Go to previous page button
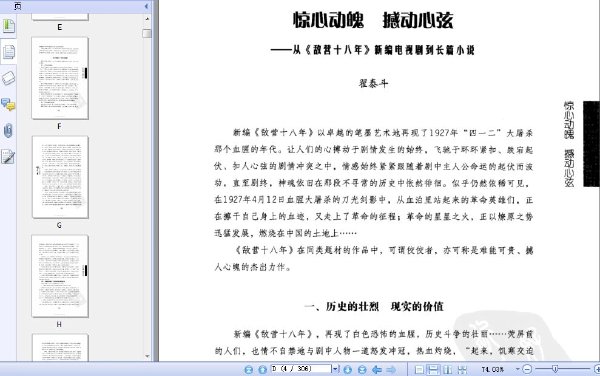Image resolution: width=600 pixels, height=376 pixels. [262, 369]
